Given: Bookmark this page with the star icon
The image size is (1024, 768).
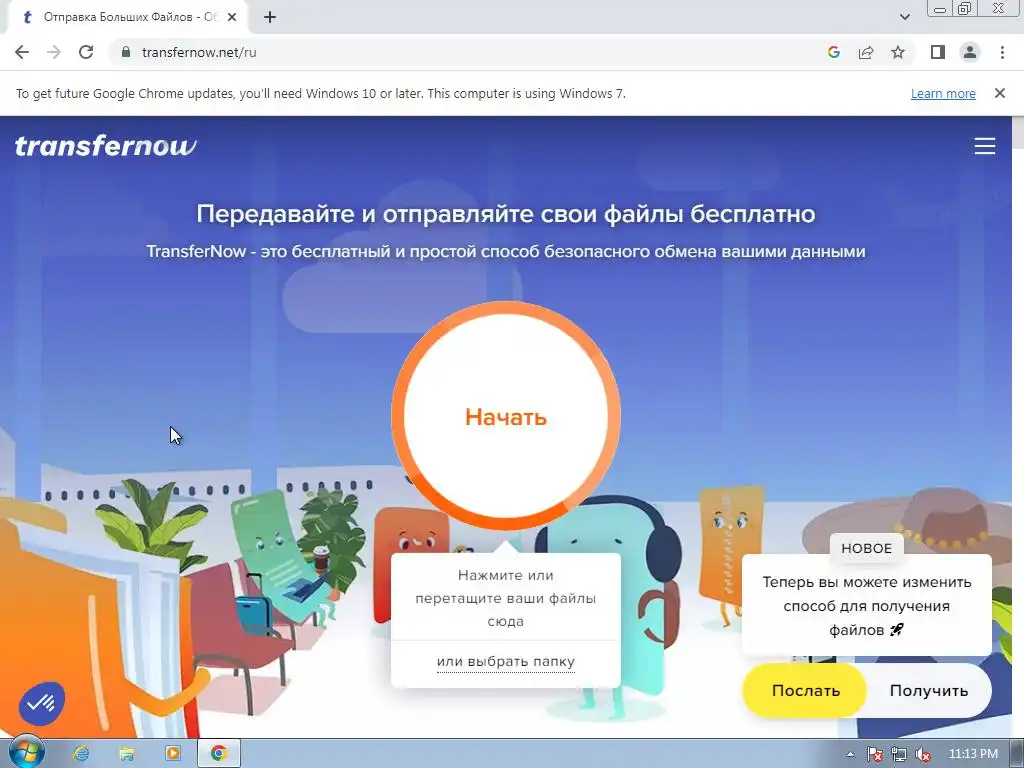Looking at the screenshot, I should point(898,52).
